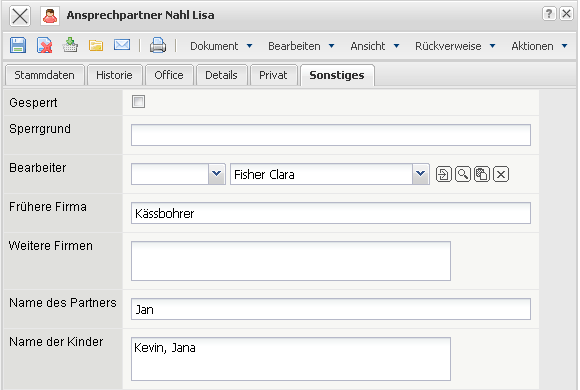
Task: Click the save floppy disk icon
Action: (x=17, y=46)
